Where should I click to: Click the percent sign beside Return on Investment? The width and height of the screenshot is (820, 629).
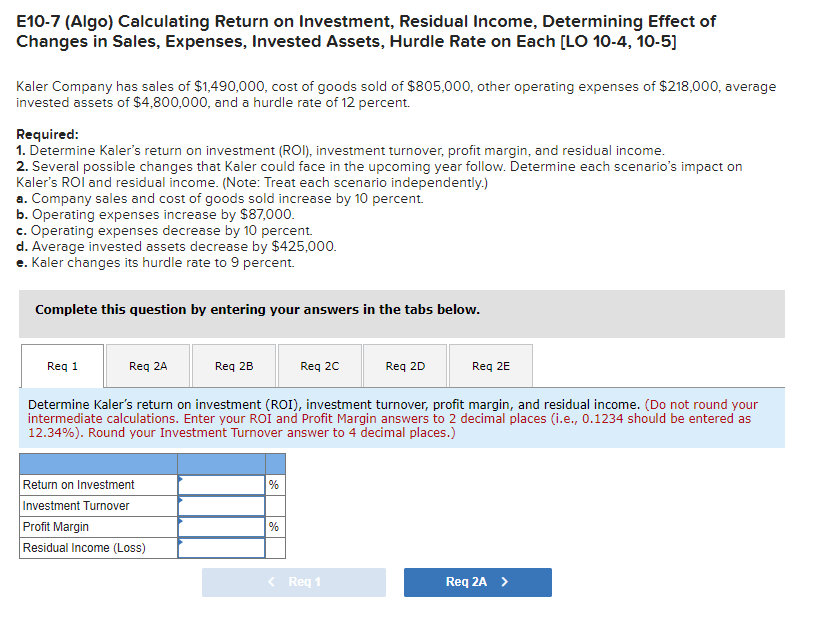coord(275,484)
